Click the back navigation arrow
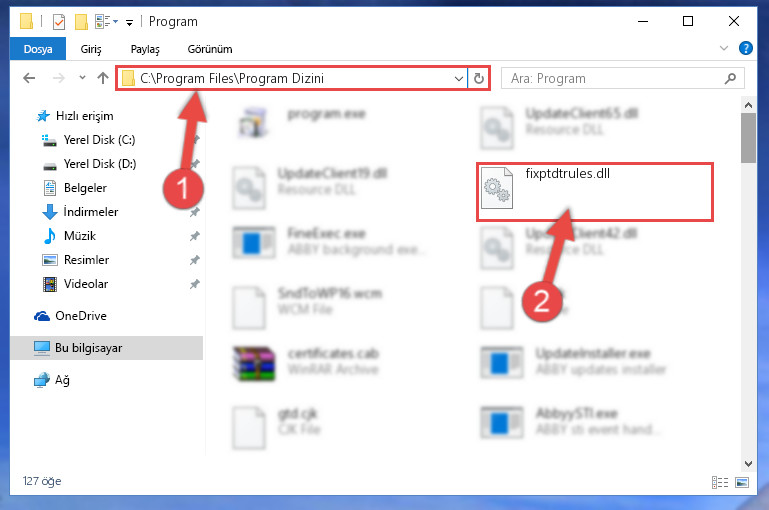Screen dimensions: 769x510 coord(29,78)
